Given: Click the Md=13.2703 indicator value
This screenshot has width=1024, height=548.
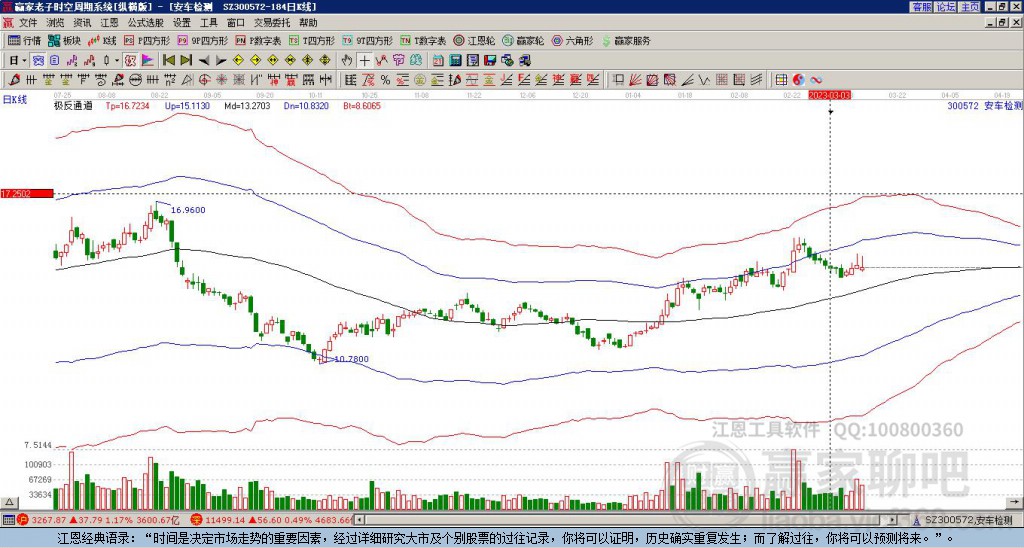Looking at the screenshot, I should (247, 106).
